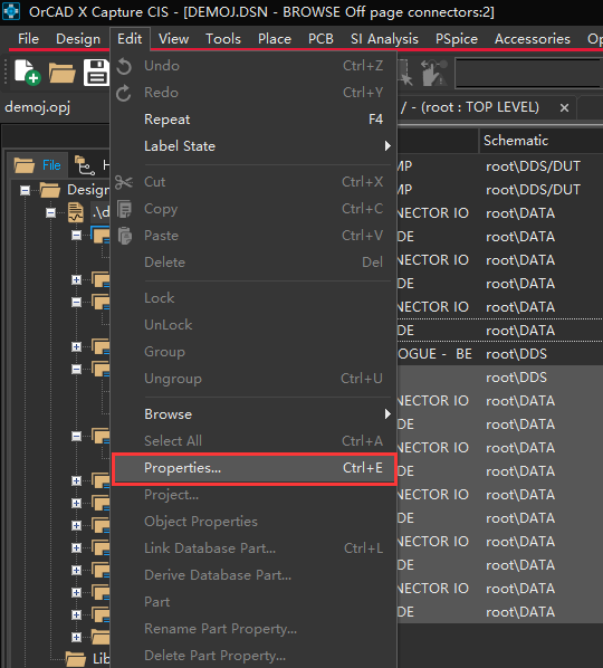Choose Rename Part Property... menu item

pyautogui.click(x=254, y=629)
